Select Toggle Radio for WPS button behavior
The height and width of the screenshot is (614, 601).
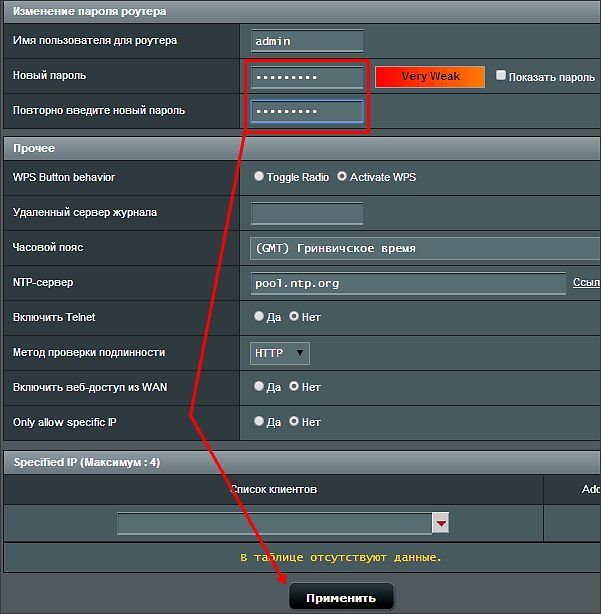258,176
